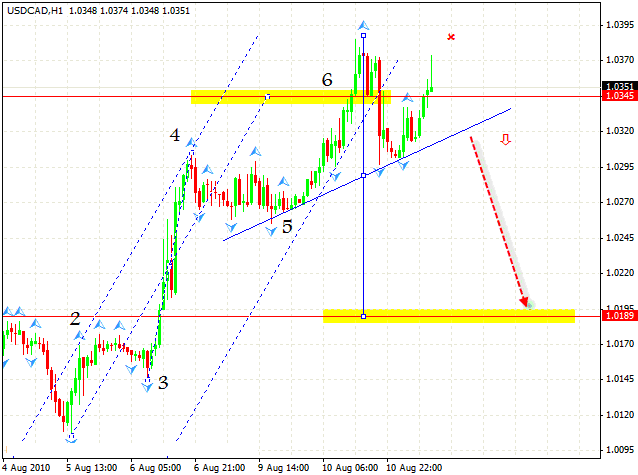Select the 6 Aug 21:00 time label
The height and width of the screenshot is (475, 638).
219,468
